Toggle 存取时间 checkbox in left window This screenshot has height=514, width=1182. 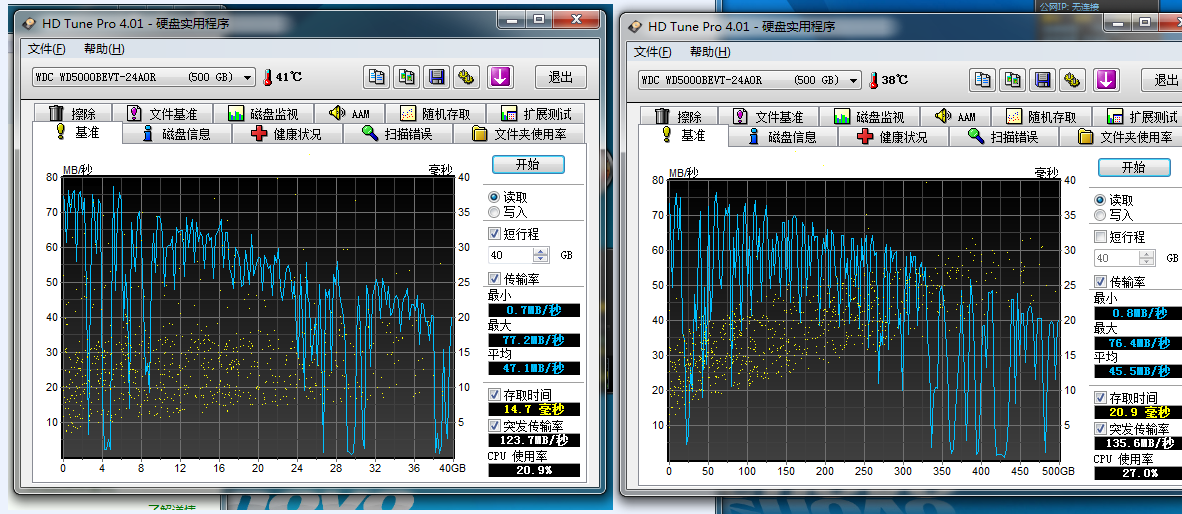(x=495, y=394)
